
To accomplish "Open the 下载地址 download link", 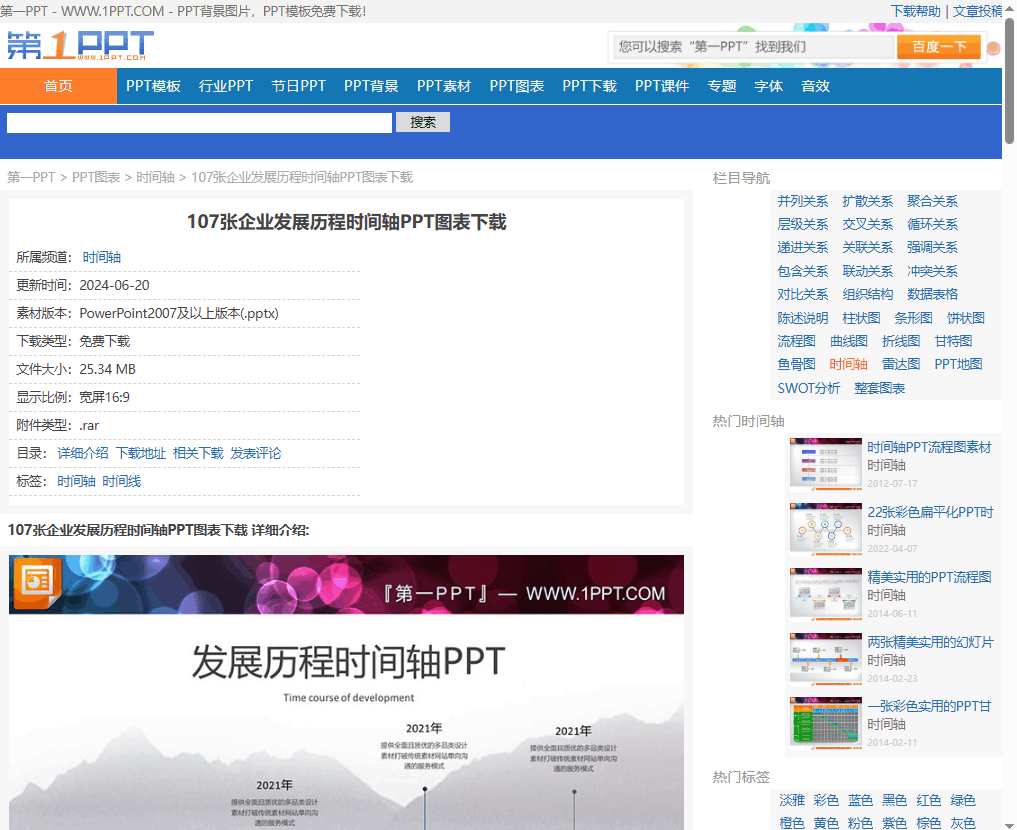I will pos(141,453).
